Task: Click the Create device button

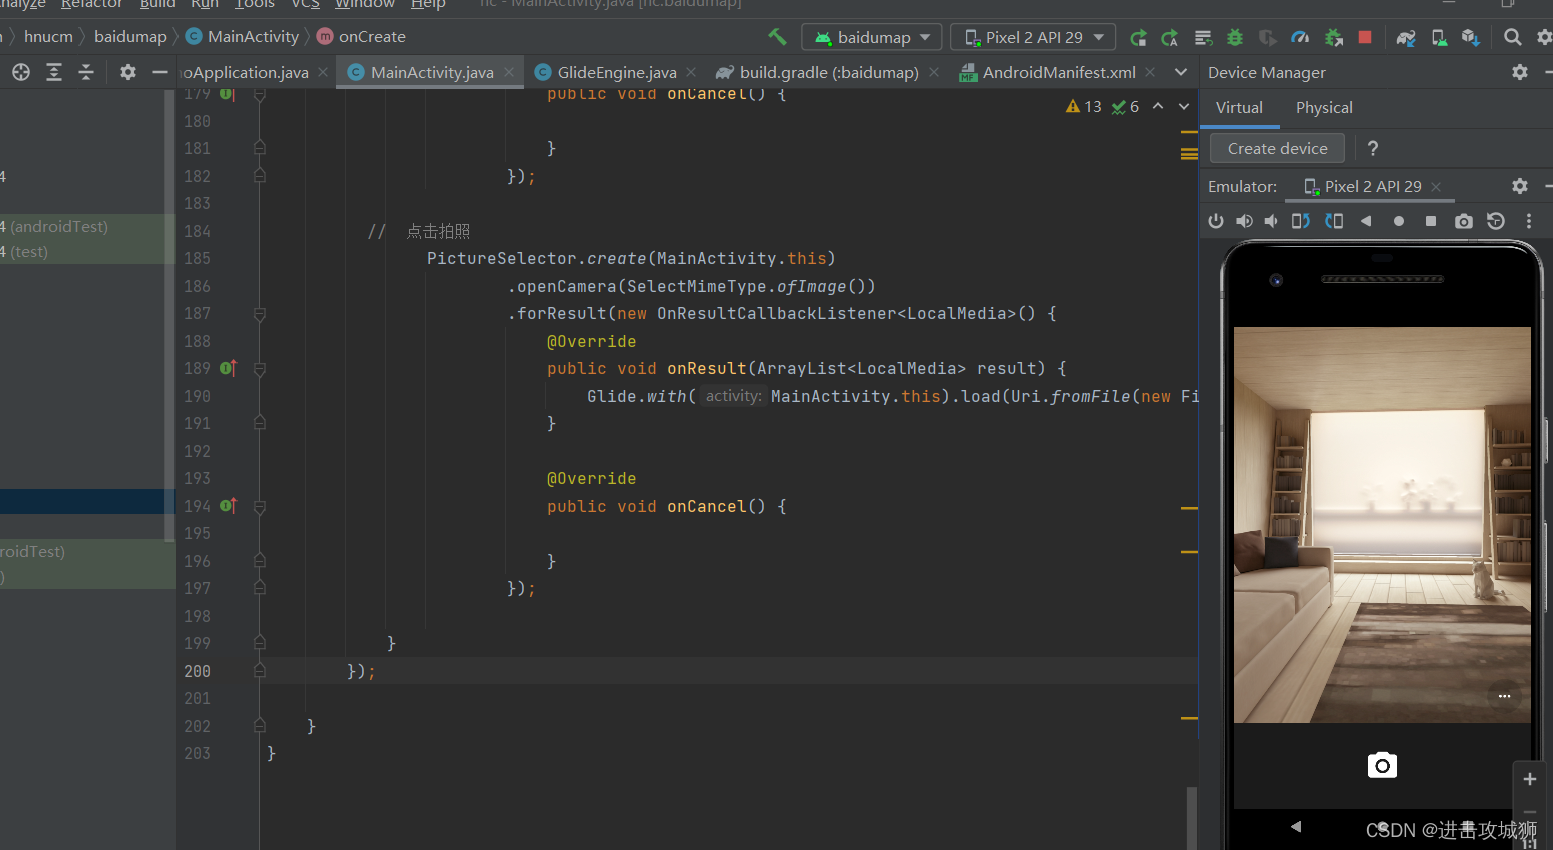Action: pyautogui.click(x=1278, y=148)
